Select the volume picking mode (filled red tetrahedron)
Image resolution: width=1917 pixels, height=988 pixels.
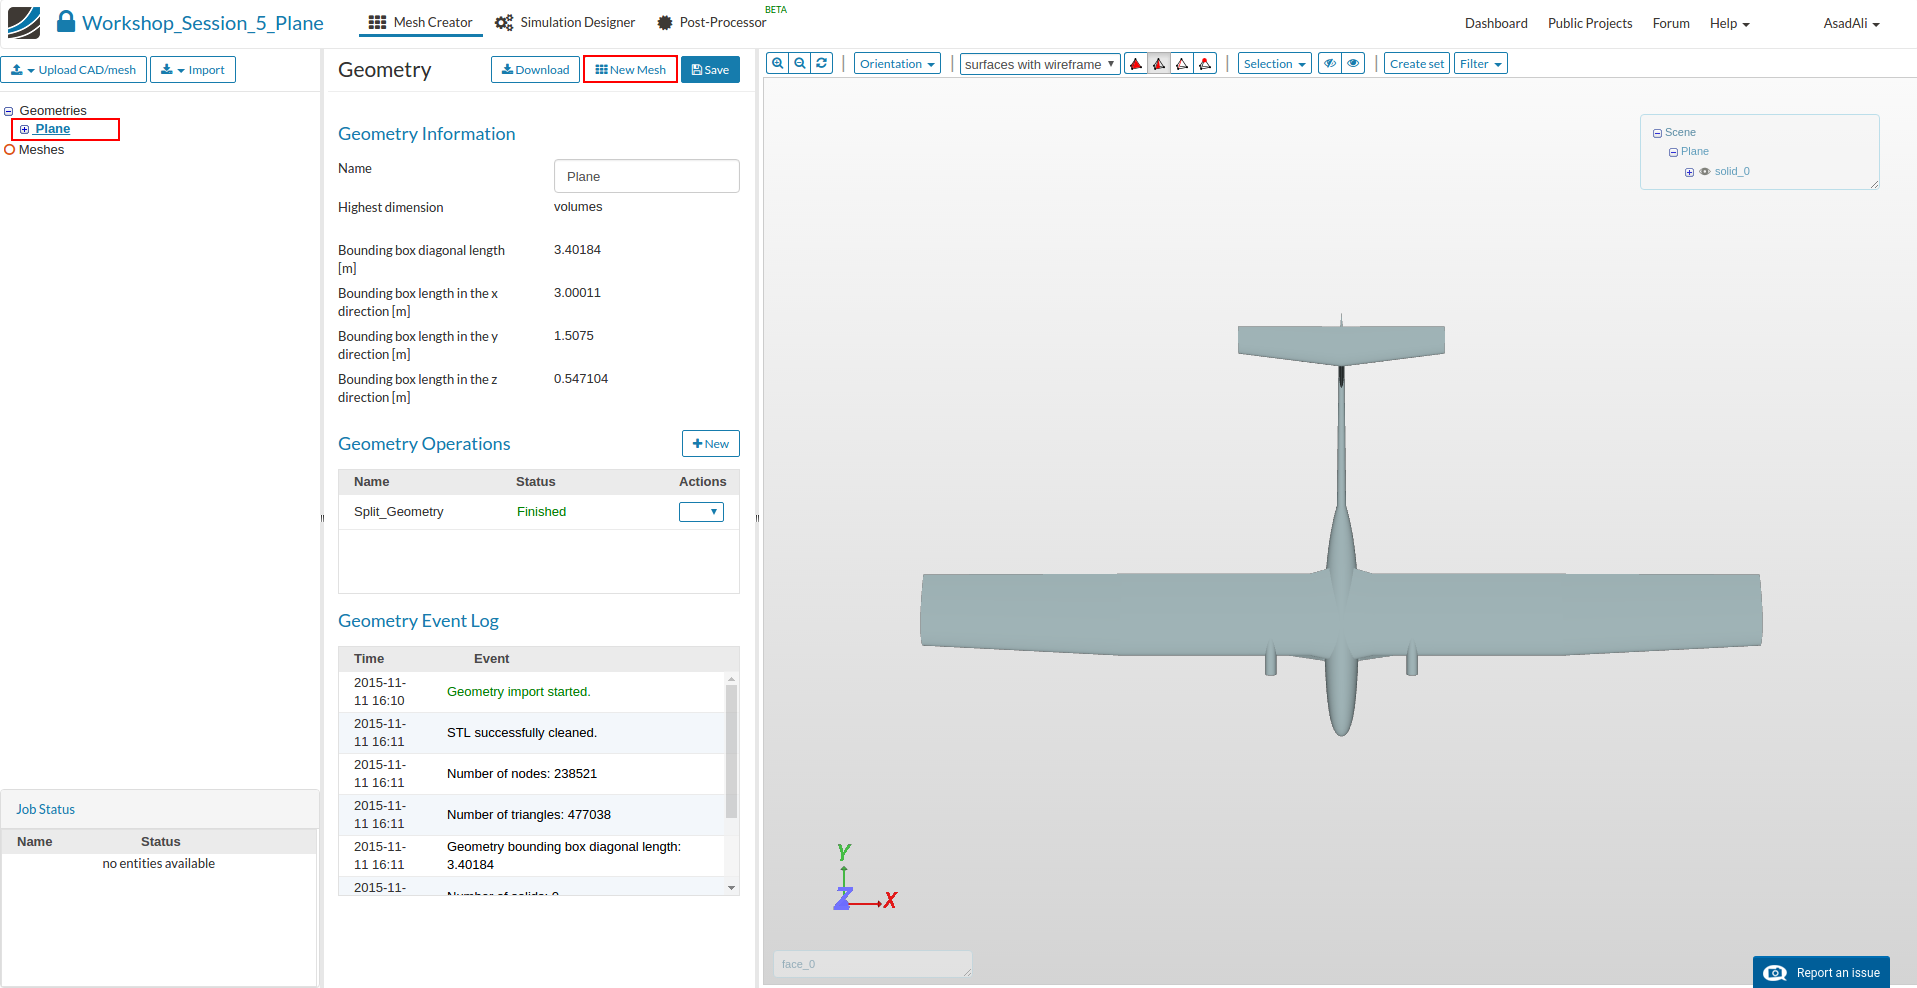tap(1136, 64)
